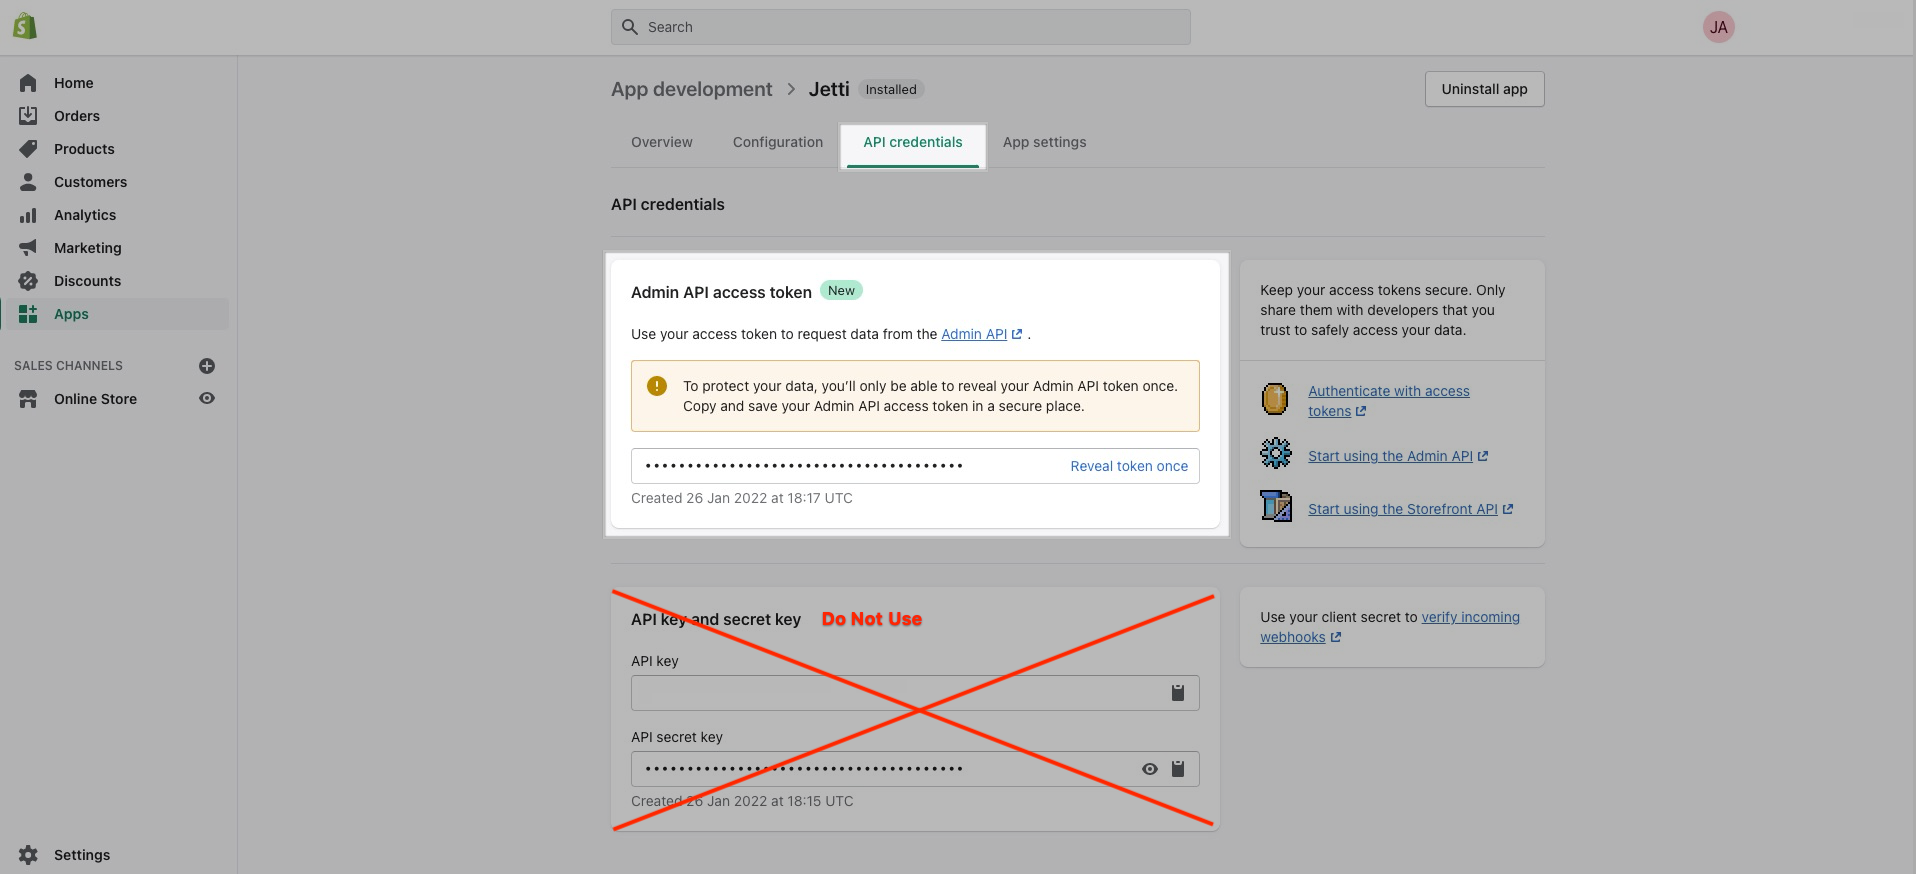Open Products in the sidebar

84,149
